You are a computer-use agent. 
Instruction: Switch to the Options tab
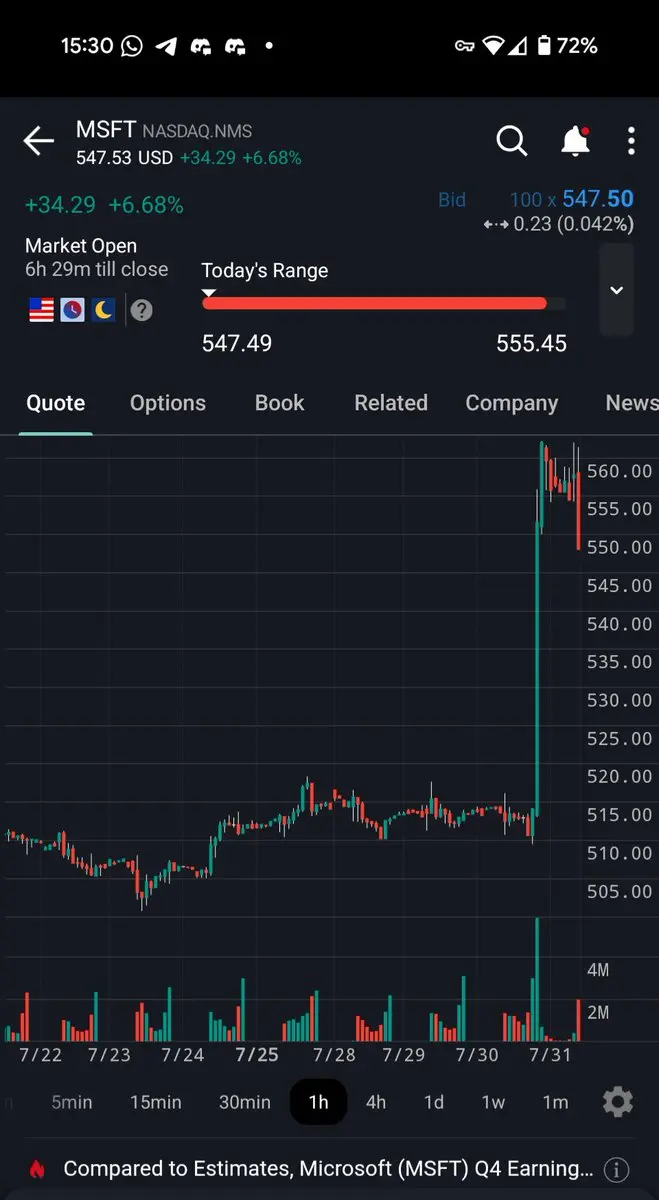point(168,403)
